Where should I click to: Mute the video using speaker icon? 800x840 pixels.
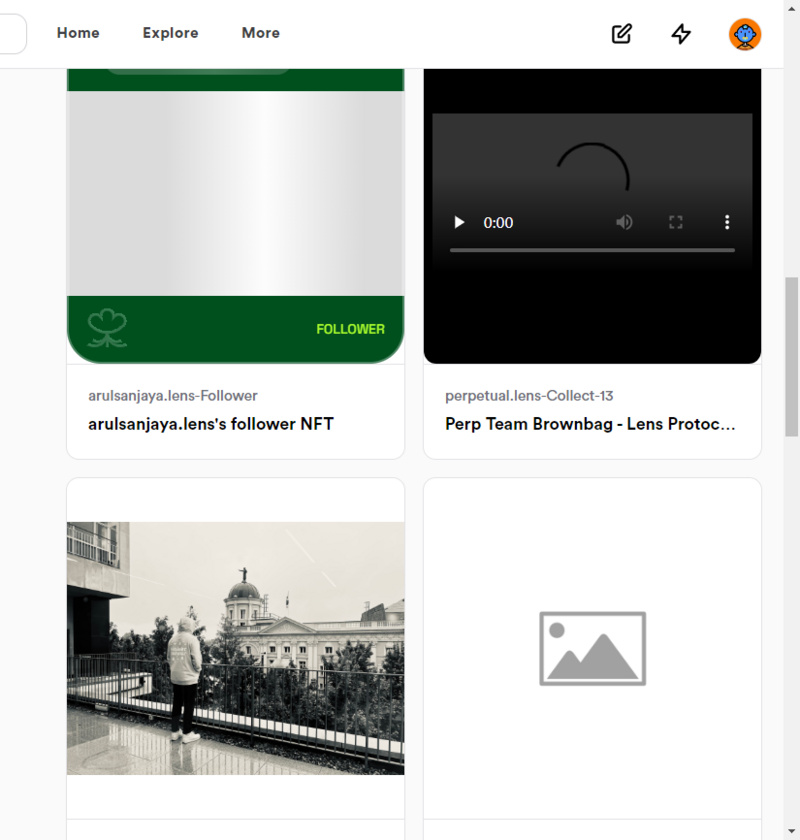624,222
